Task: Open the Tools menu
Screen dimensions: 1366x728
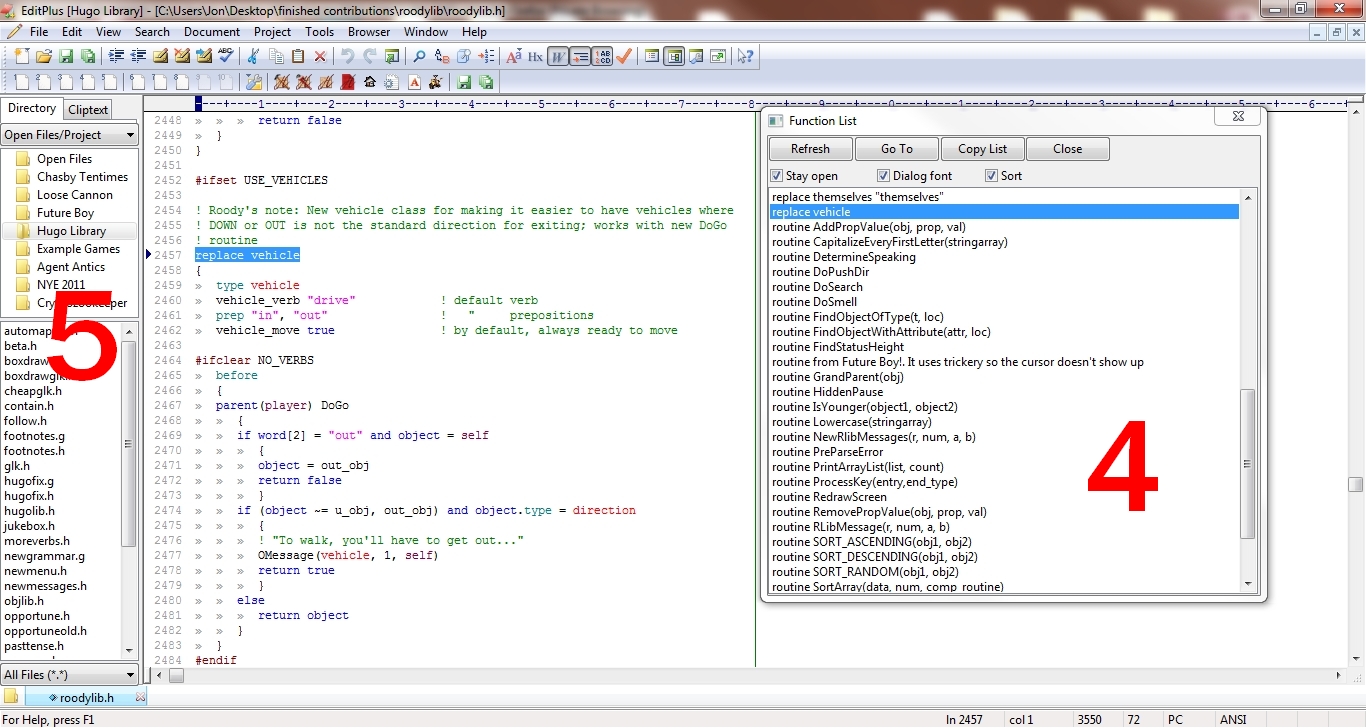Action: click(320, 32)
